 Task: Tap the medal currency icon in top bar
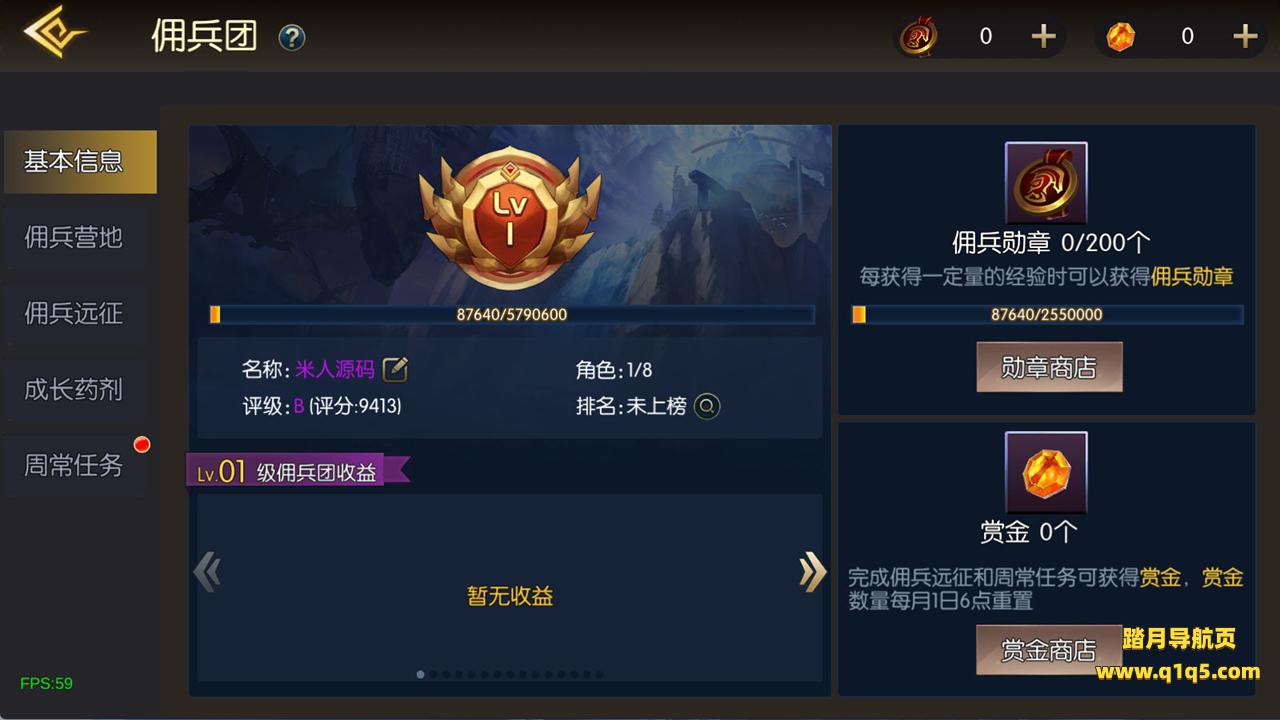point(918,37)
